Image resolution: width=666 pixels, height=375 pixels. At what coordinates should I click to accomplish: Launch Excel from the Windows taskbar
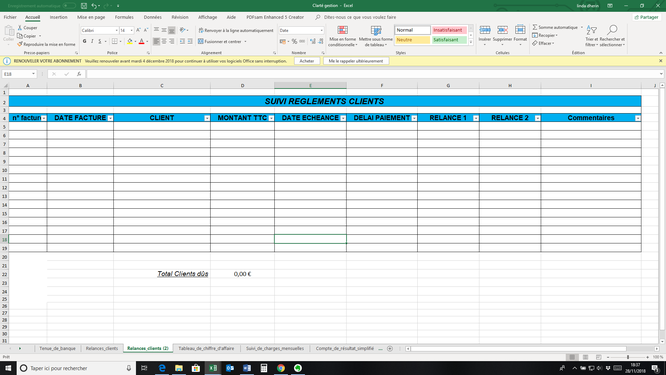click(213, 368)
